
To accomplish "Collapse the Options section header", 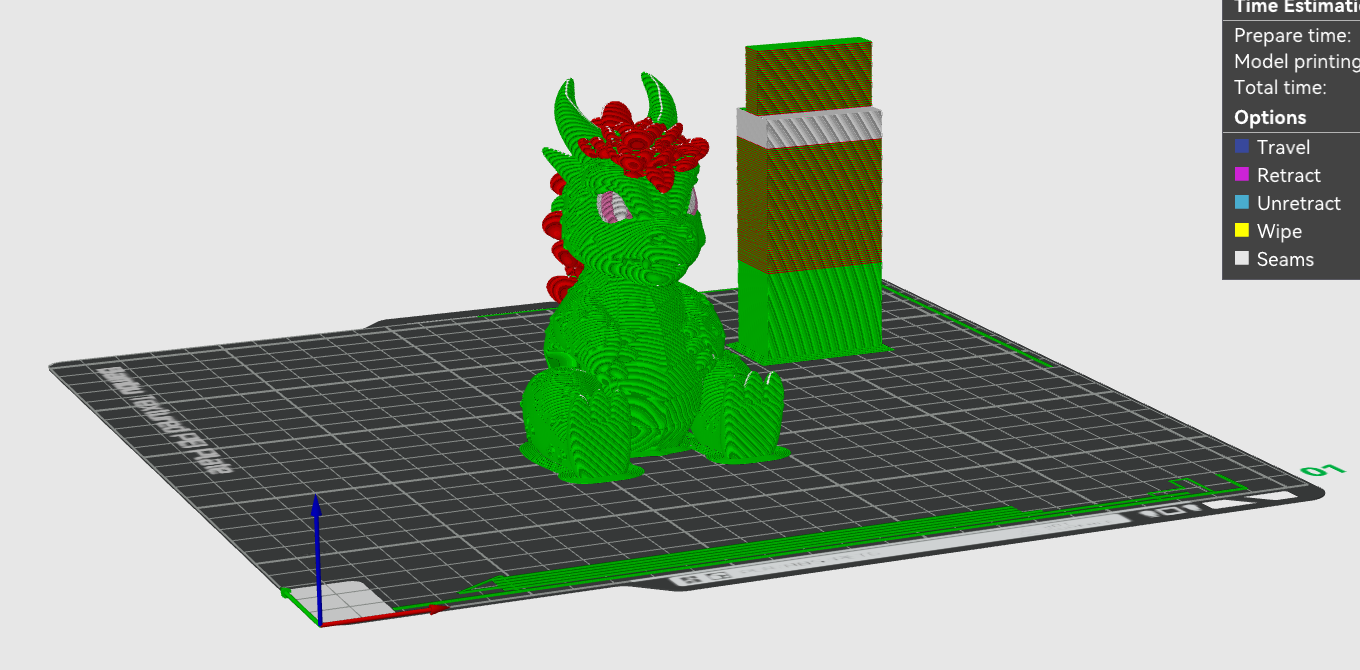I will tap(1270, 117).
